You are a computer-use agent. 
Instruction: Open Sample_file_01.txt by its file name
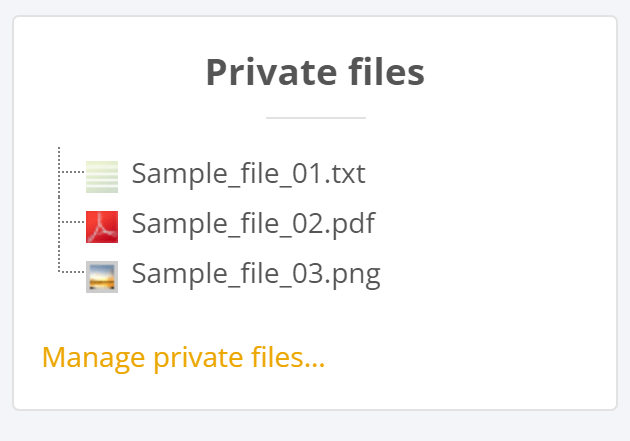click(x=248, y=175)
